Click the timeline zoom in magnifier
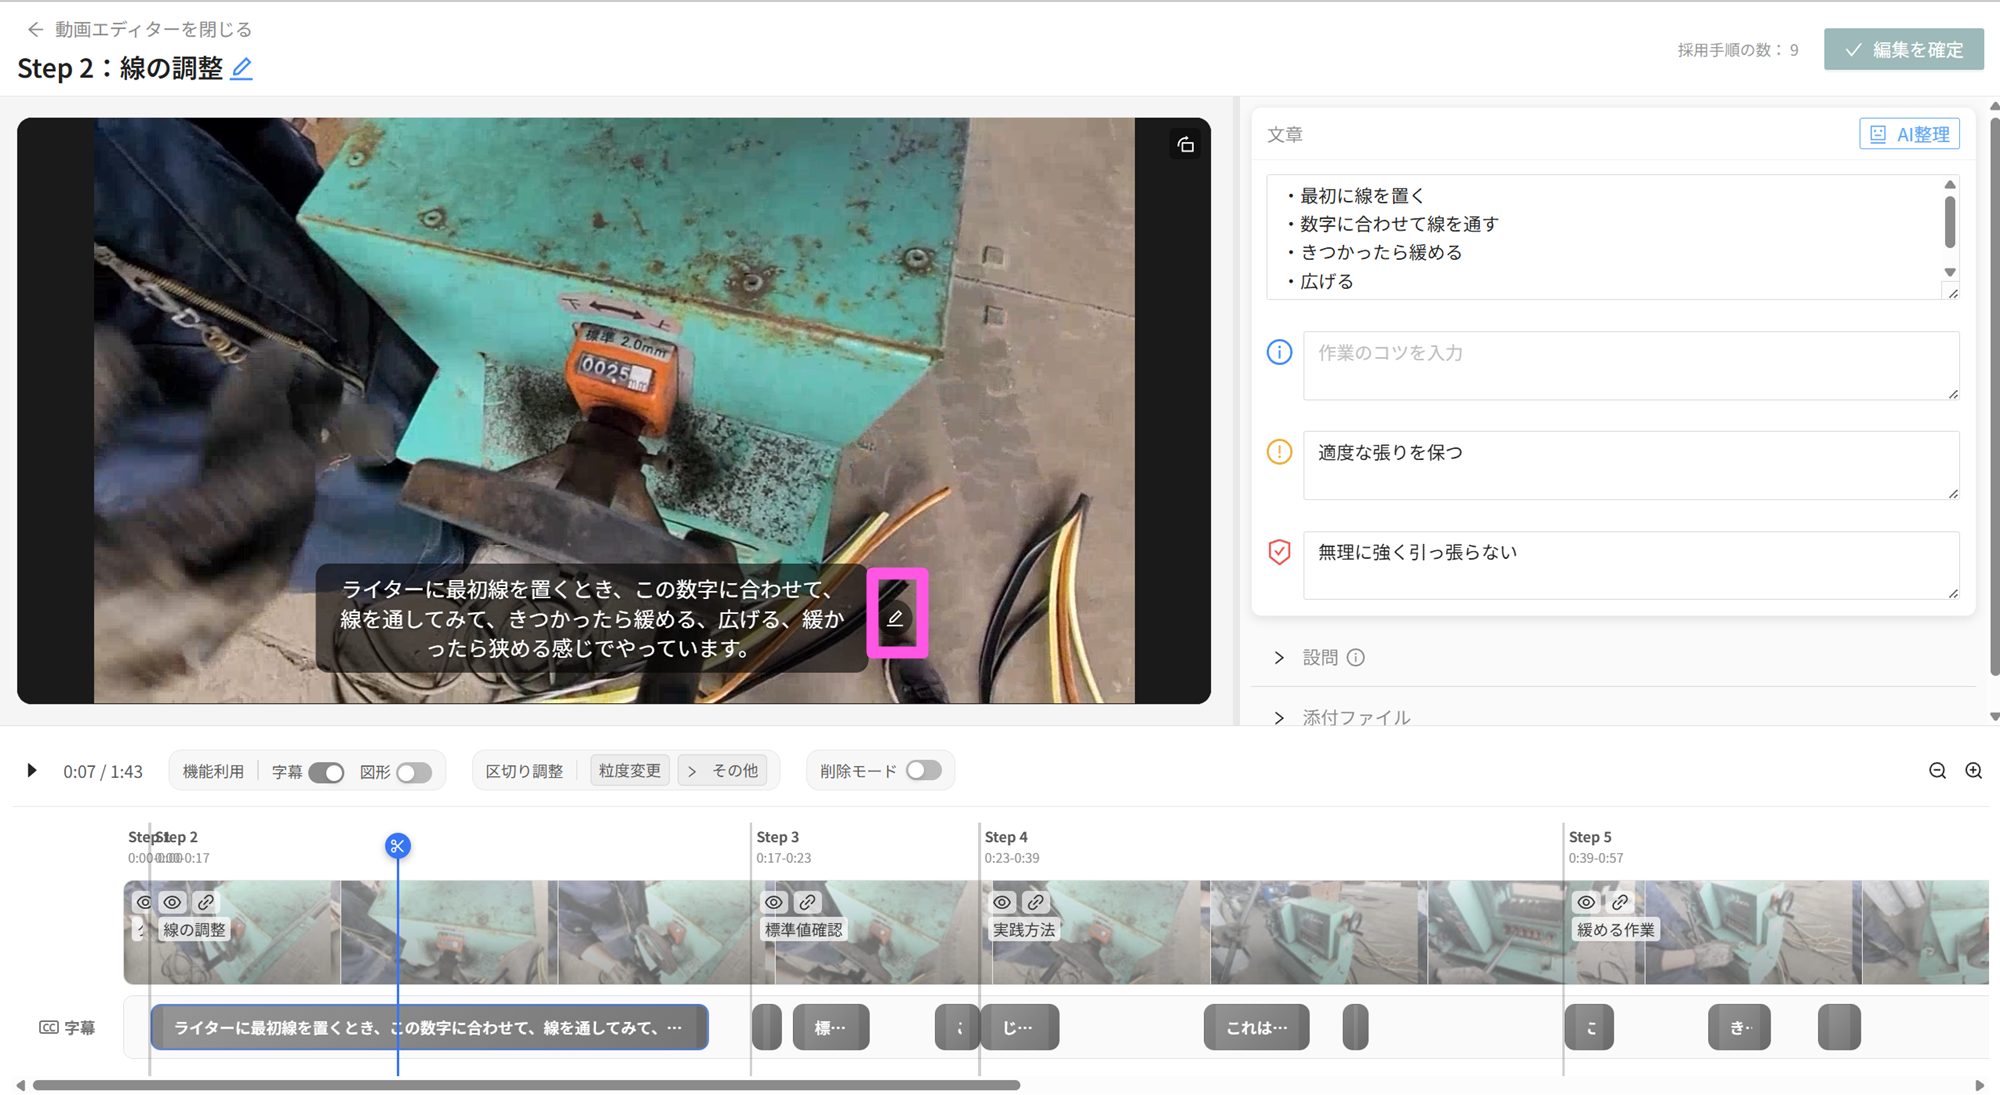The height and width of the screenshot is (1095, 2000). pyautogui.click(x=1973, y=771)
